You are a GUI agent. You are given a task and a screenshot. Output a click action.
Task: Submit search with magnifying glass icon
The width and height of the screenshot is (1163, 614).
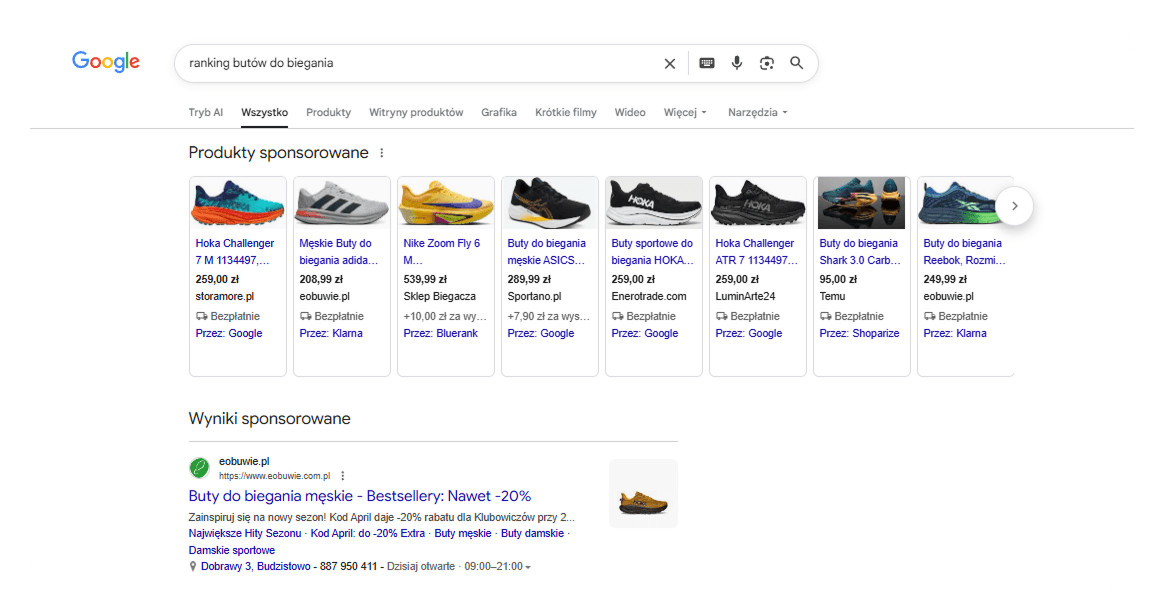(x=797, y=63)
